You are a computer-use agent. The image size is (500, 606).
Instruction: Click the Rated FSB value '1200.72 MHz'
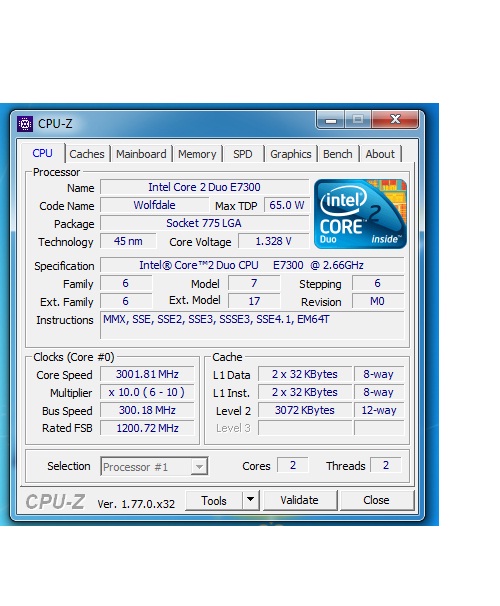pos(147,428)
